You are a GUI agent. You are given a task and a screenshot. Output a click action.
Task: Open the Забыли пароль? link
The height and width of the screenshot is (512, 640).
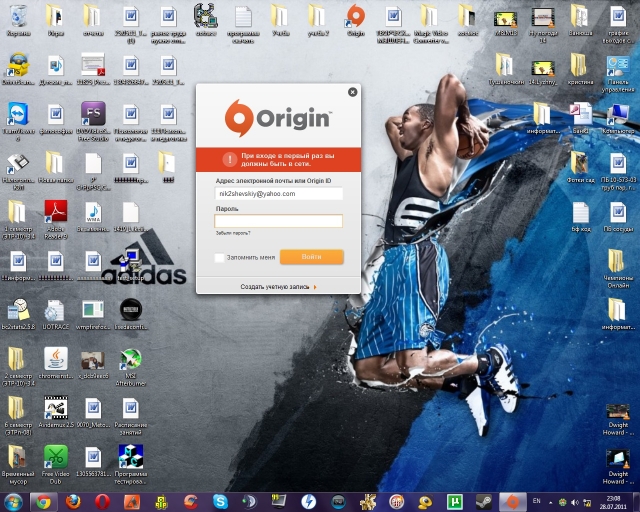233,233
